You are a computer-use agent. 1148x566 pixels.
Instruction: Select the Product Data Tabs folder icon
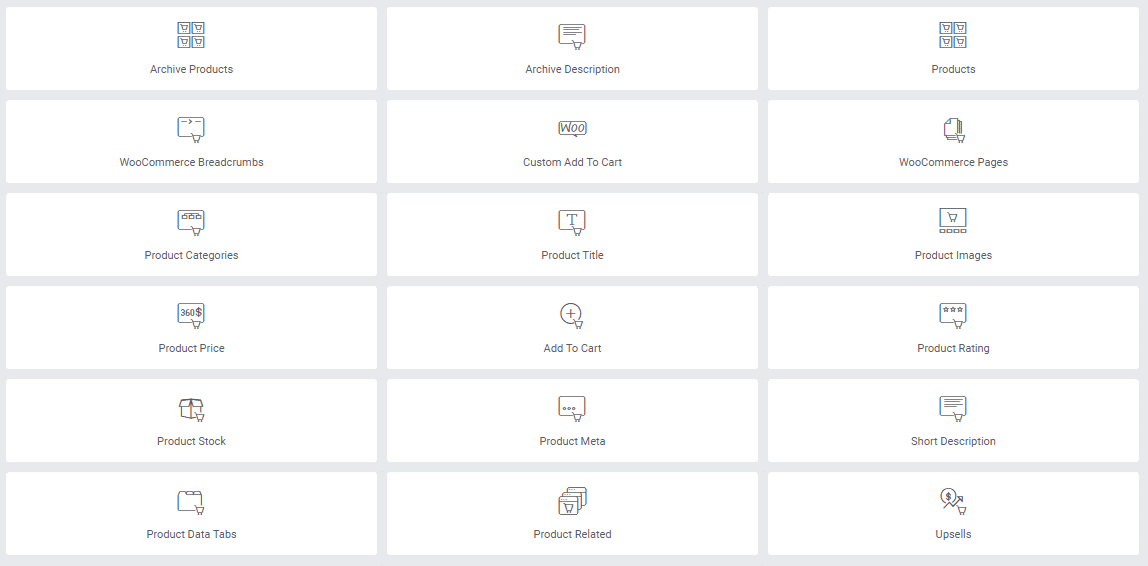pos(191,502)
